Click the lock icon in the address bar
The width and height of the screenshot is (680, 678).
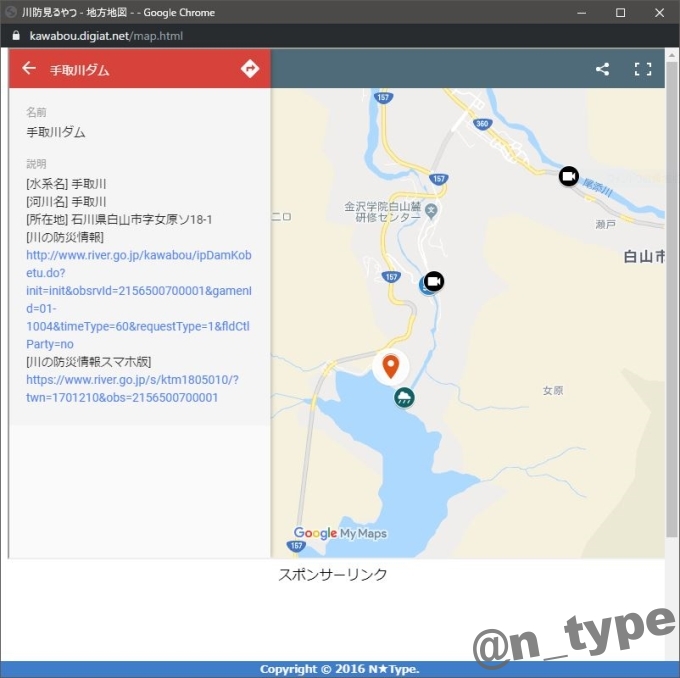[x=15, y=36]
